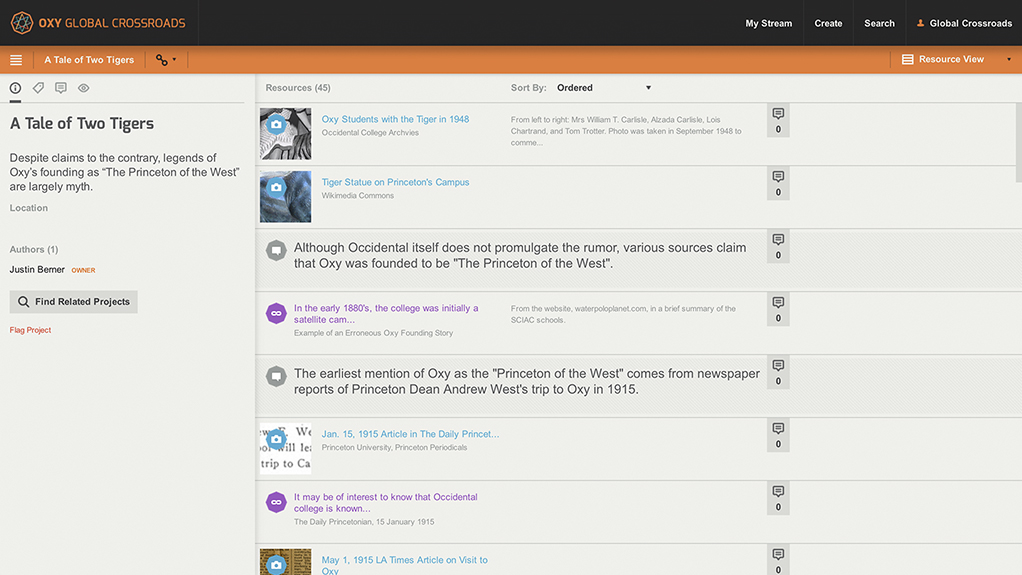Click 'Princeton University, Princeton Periodicals' text
Viewport: 1022px width, 575px height.
coord(394,447)
